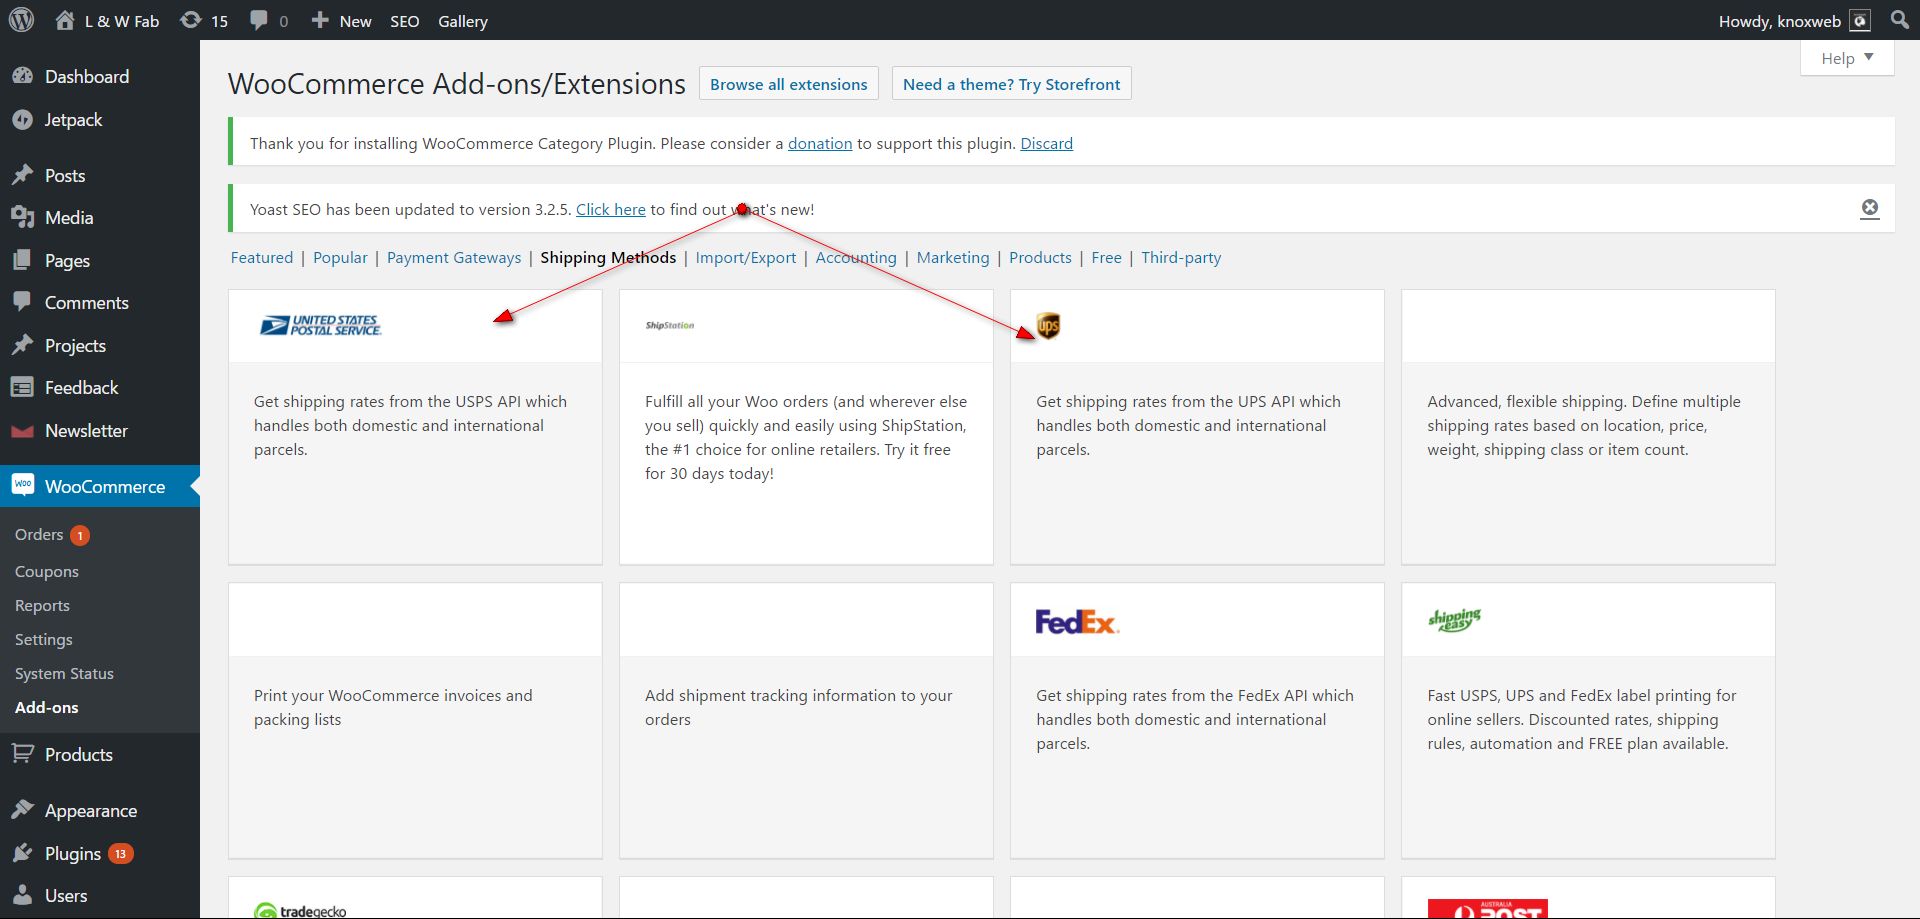Select the Import/Export filter tab

[745, 258]
